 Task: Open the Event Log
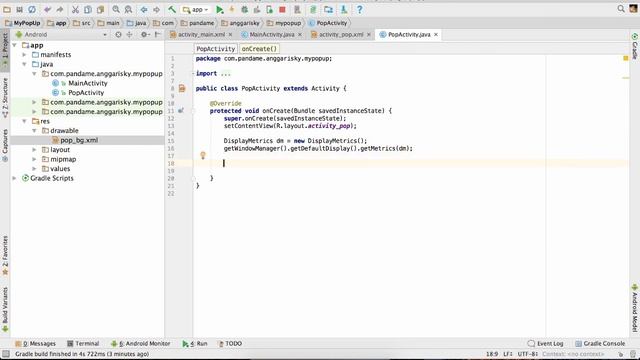pos(545,344)
